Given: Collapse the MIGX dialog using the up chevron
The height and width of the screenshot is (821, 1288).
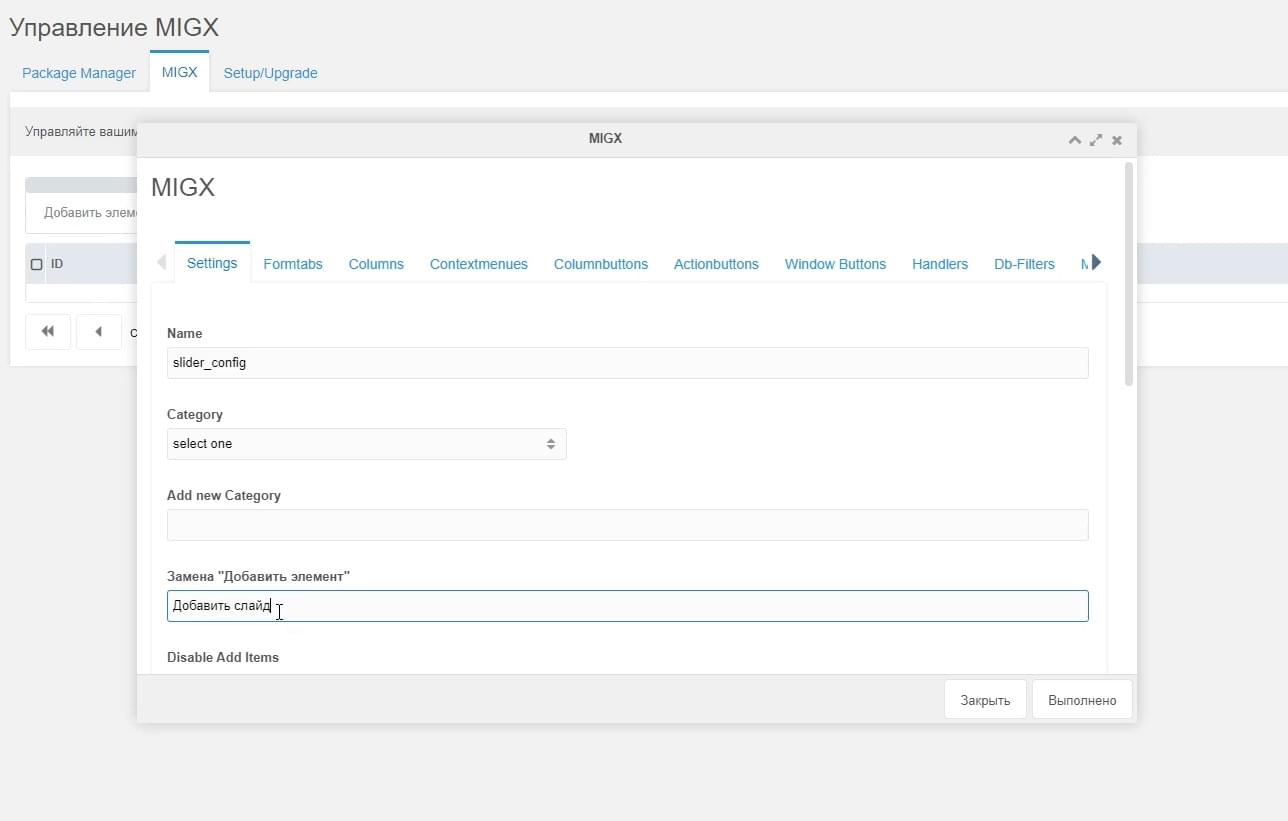Looking at the screenshot, I should [x=1075, y=140].
